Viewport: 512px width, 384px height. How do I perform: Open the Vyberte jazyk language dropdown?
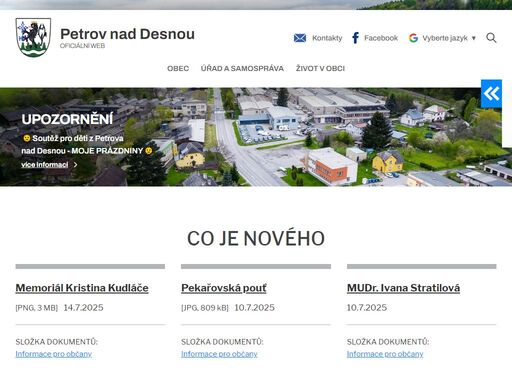click(449, 38)
